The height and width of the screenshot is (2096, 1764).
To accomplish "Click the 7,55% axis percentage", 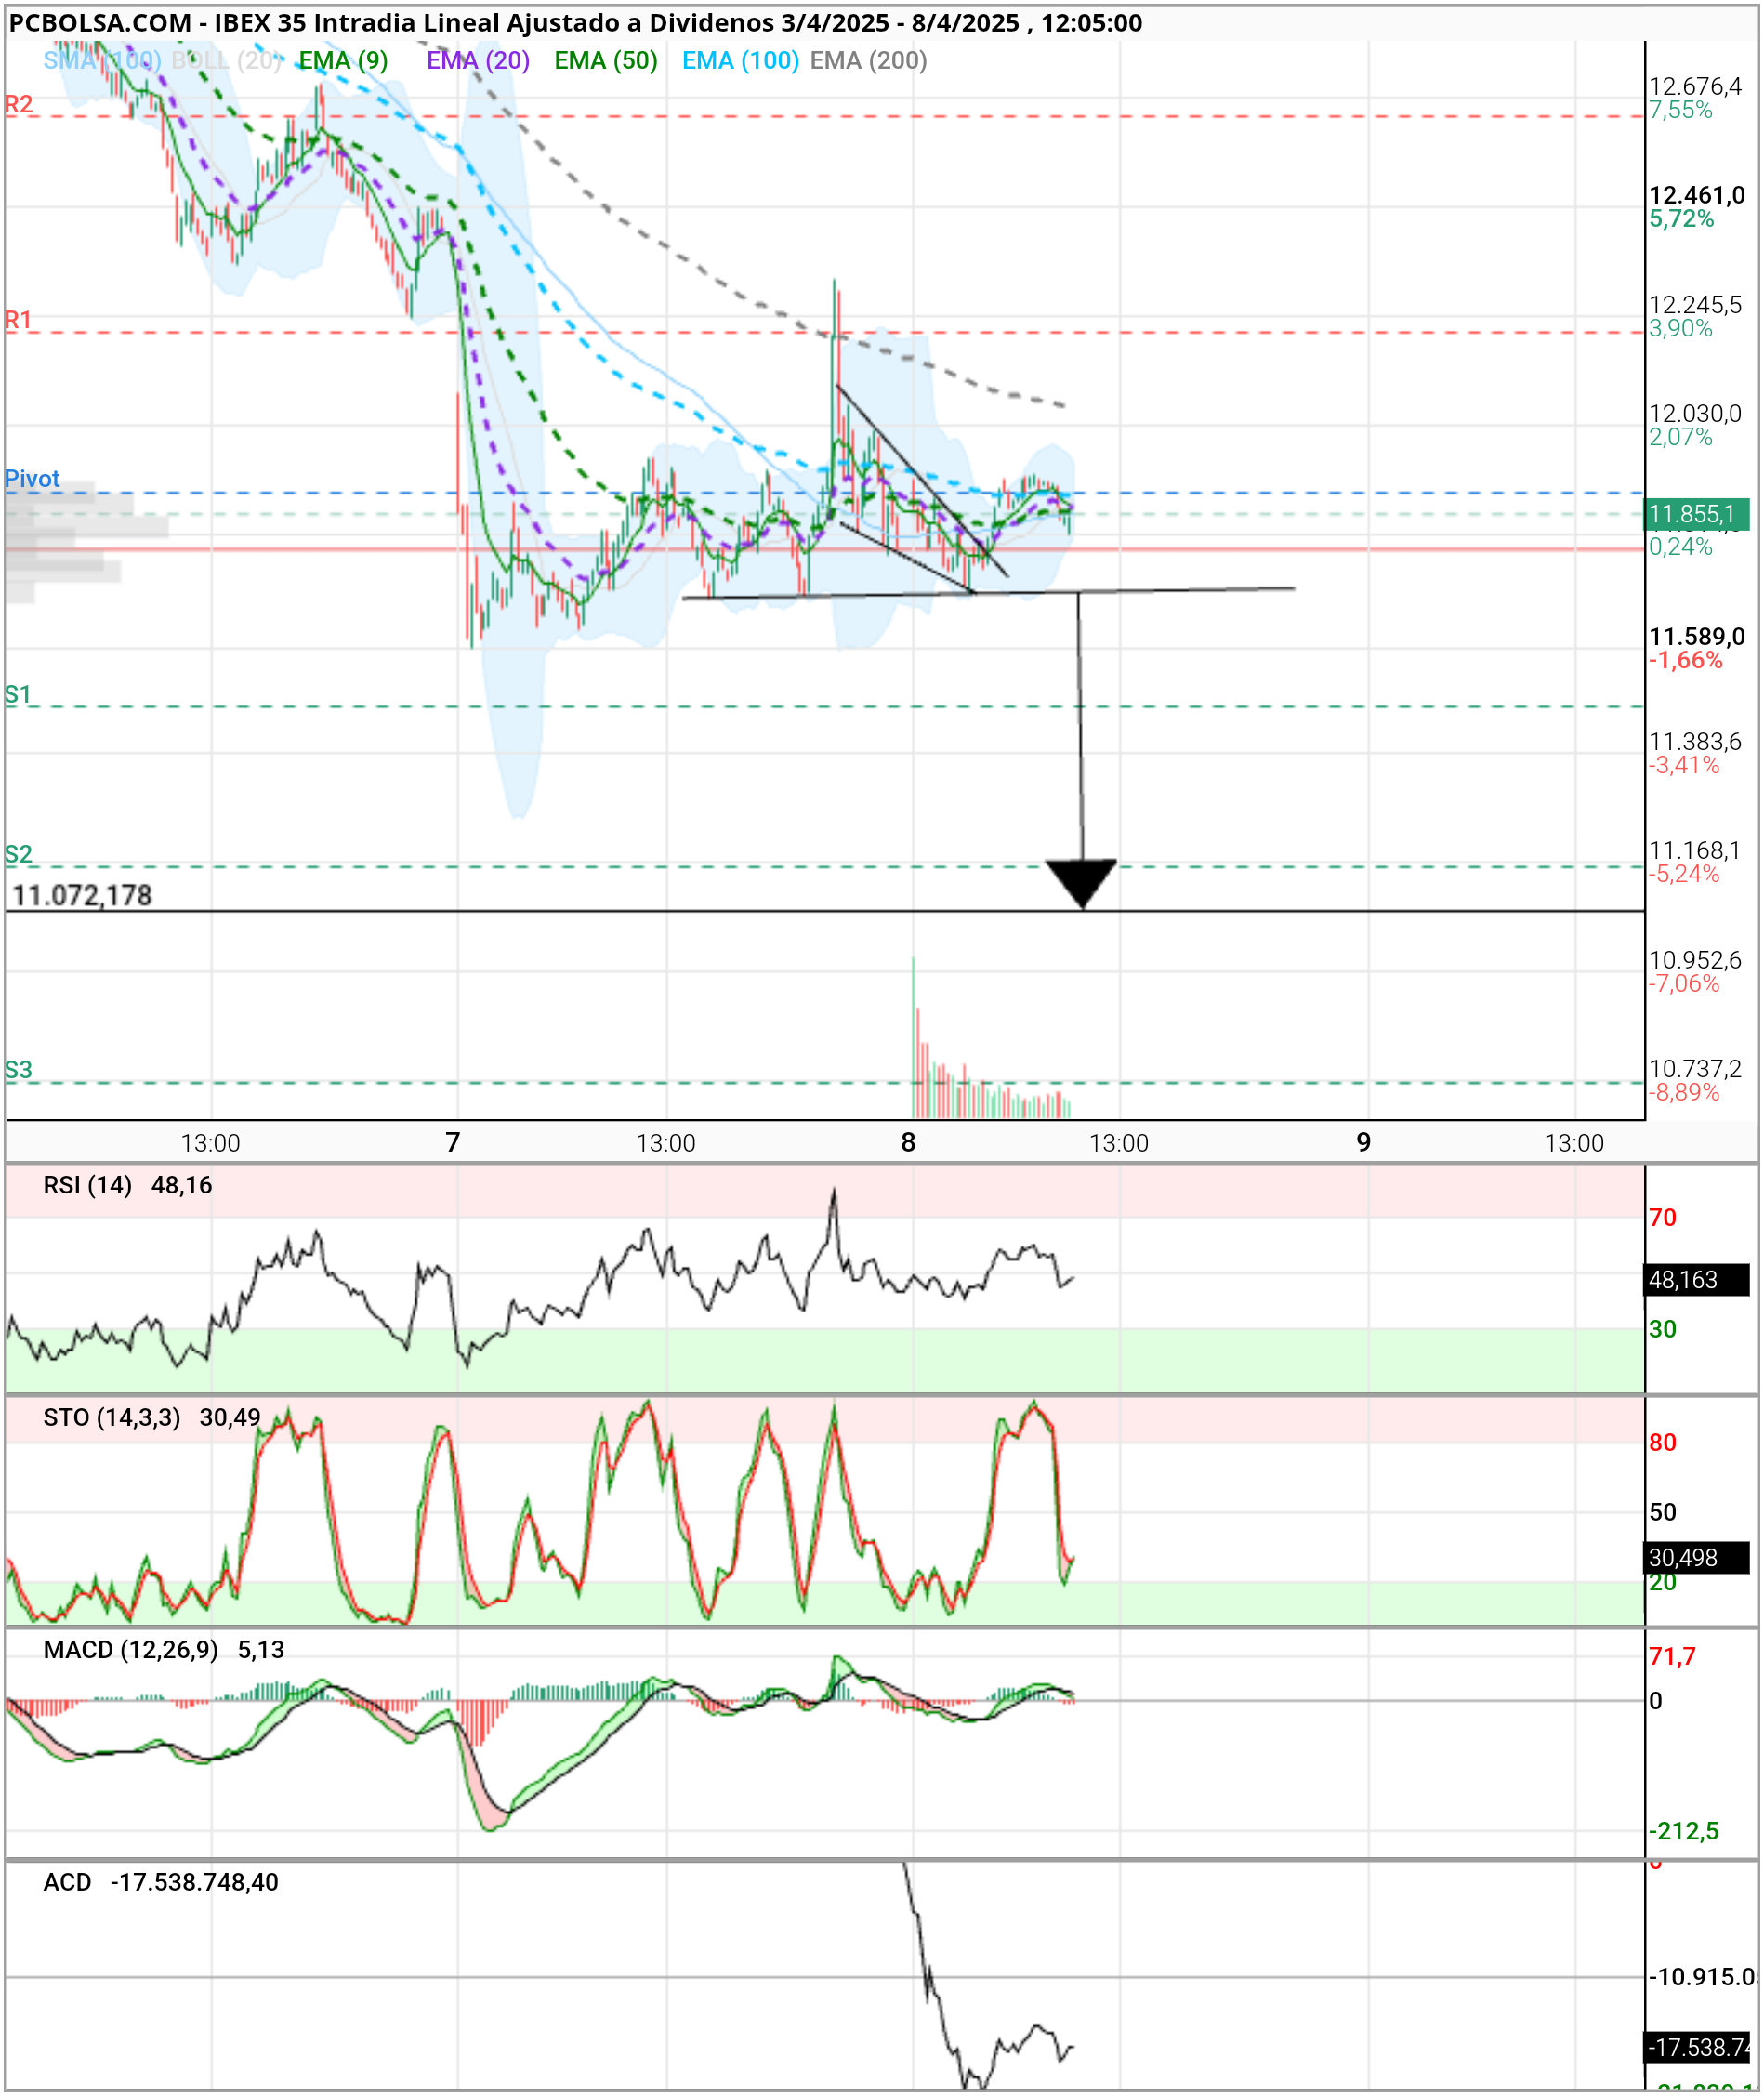I will (1681, 110).
